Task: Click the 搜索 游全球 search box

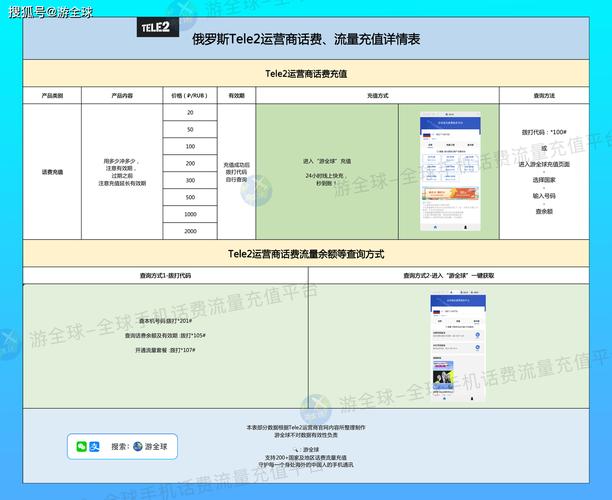Action: [122, 446]
